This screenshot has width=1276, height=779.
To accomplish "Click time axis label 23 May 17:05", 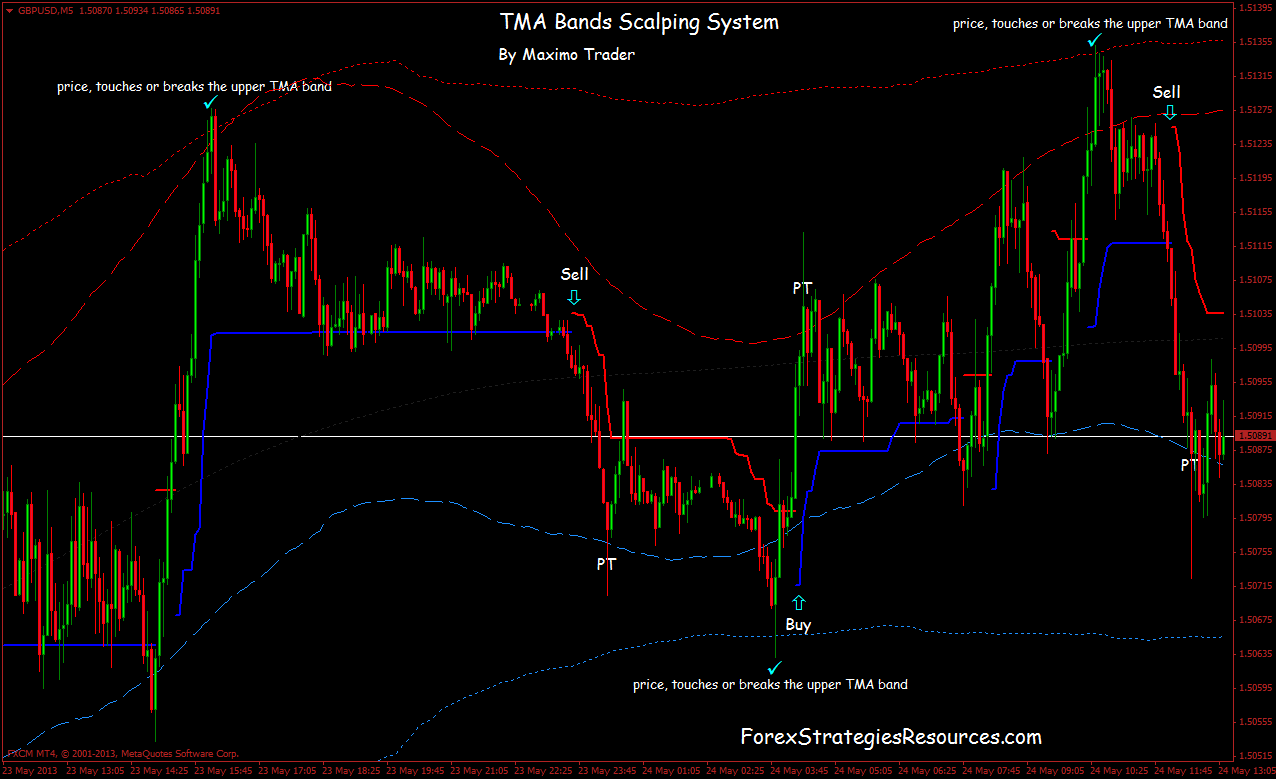I will point(287,772).
